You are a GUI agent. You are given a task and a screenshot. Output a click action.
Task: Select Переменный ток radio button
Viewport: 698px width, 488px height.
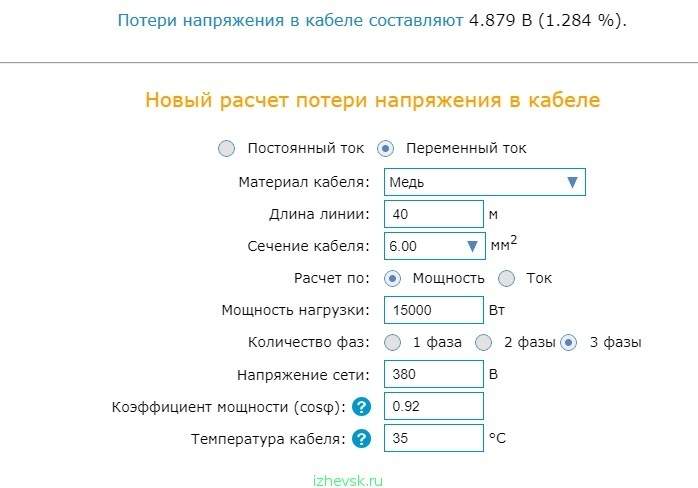[x=386, y=148]
